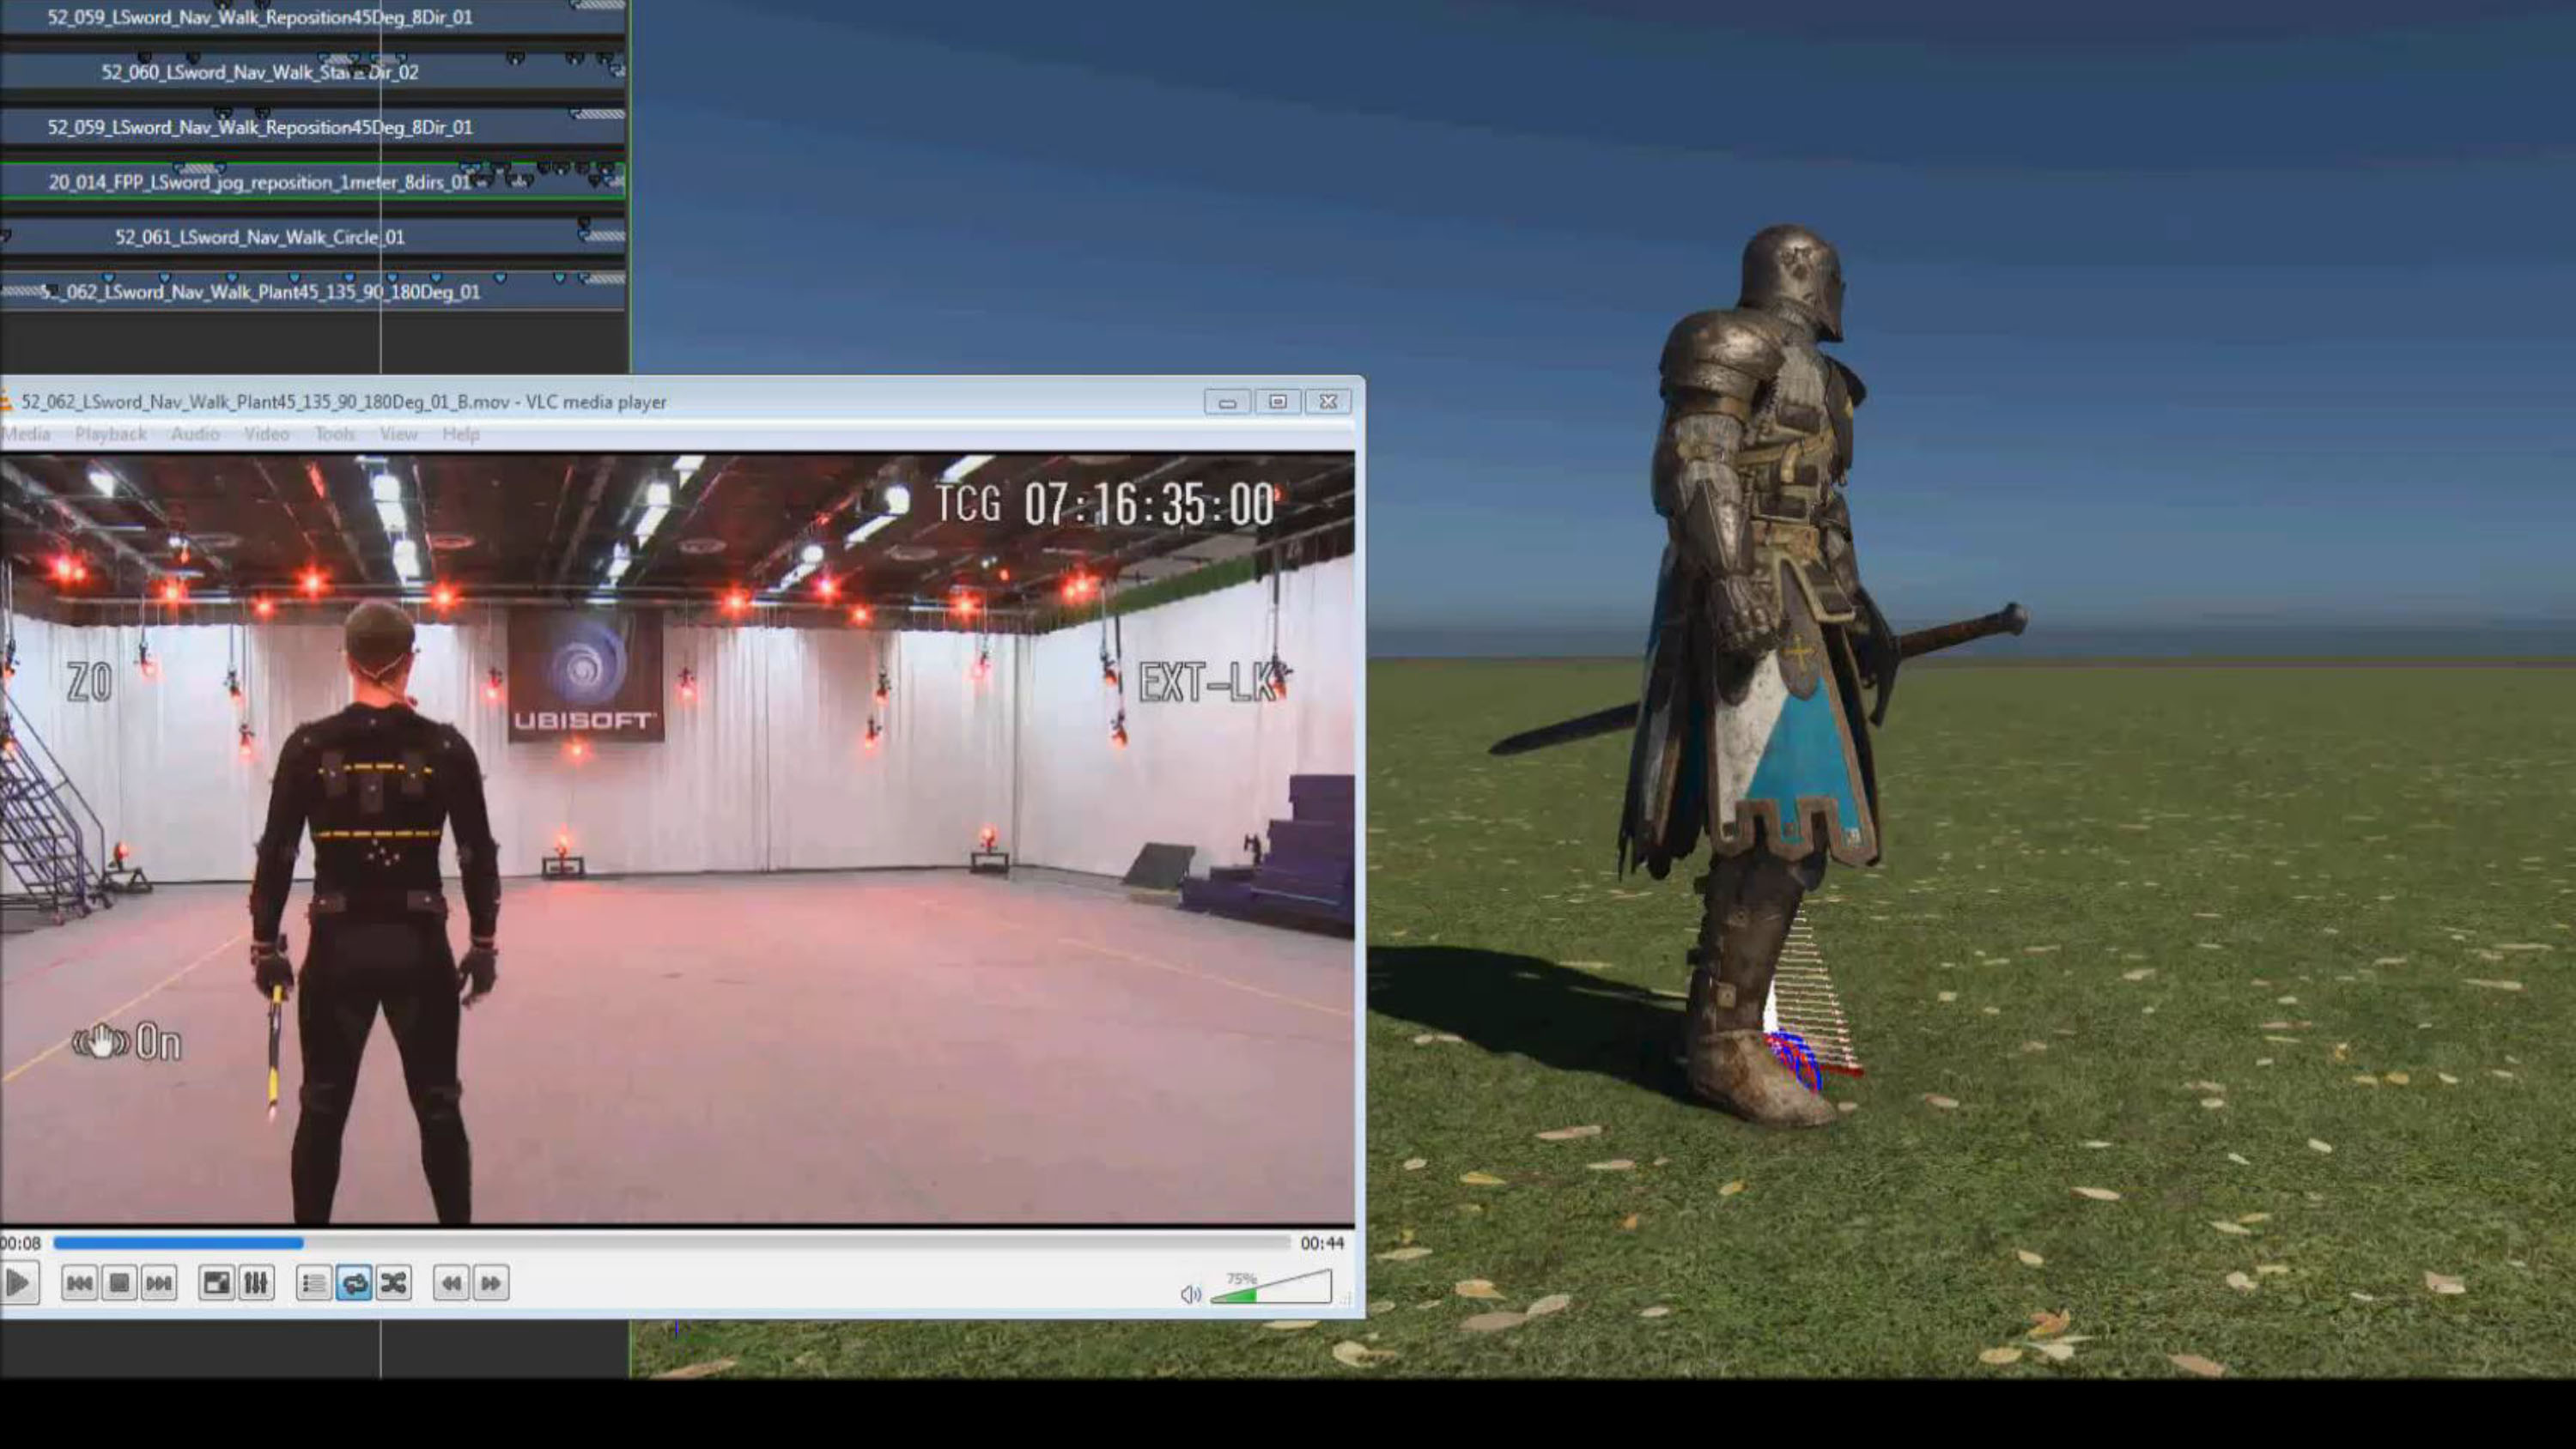The width and height of the screenshot is (2576, 1449).
Task: Open the Playback menu
Action: click(x=110, y=434)
